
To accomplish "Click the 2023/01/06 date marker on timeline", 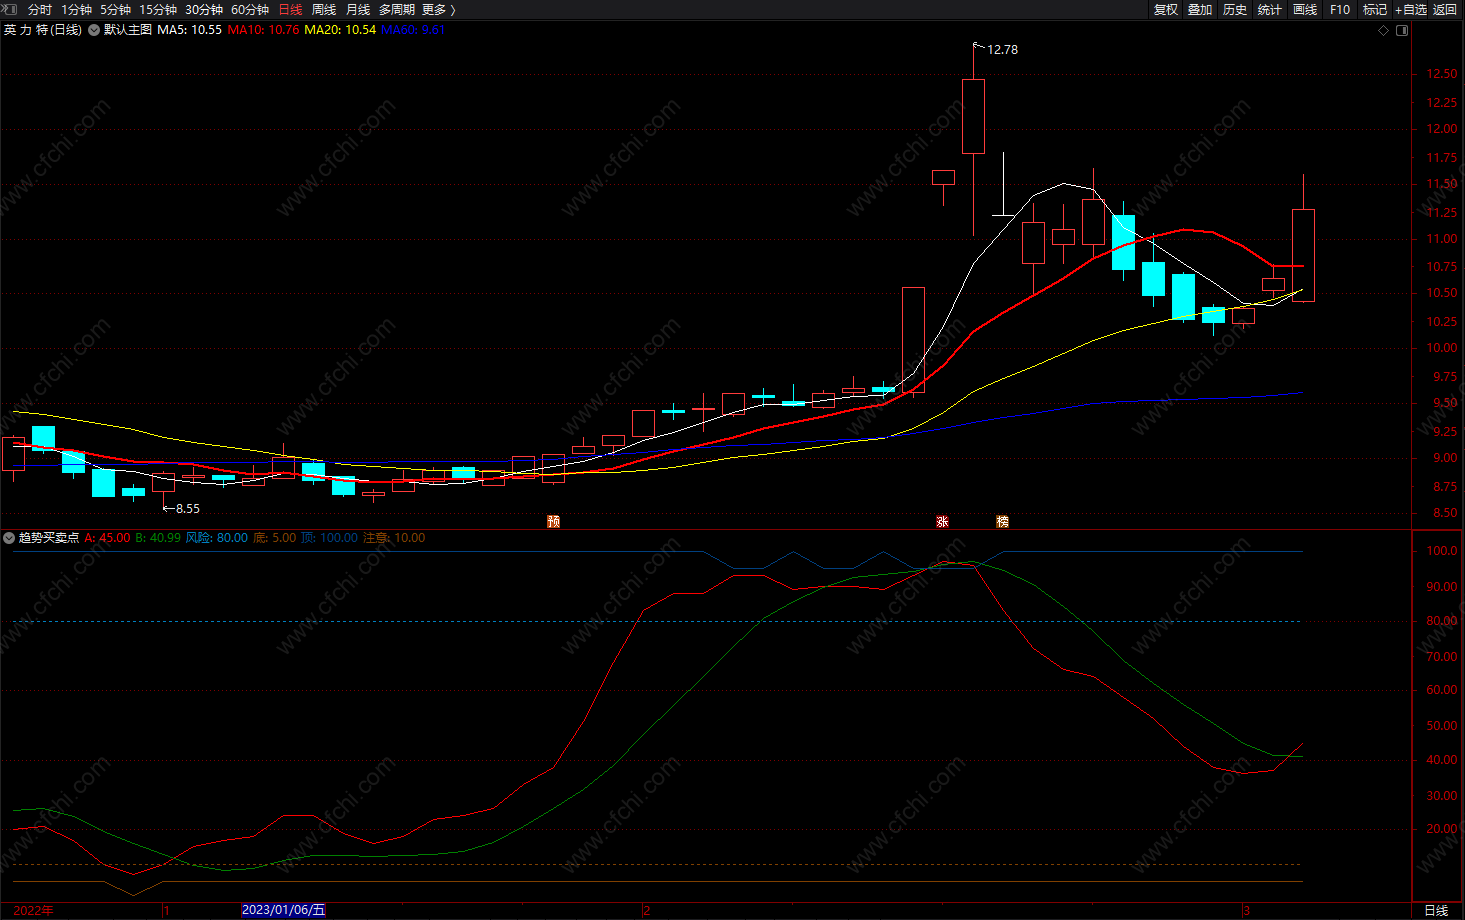I will pos(284,910).
